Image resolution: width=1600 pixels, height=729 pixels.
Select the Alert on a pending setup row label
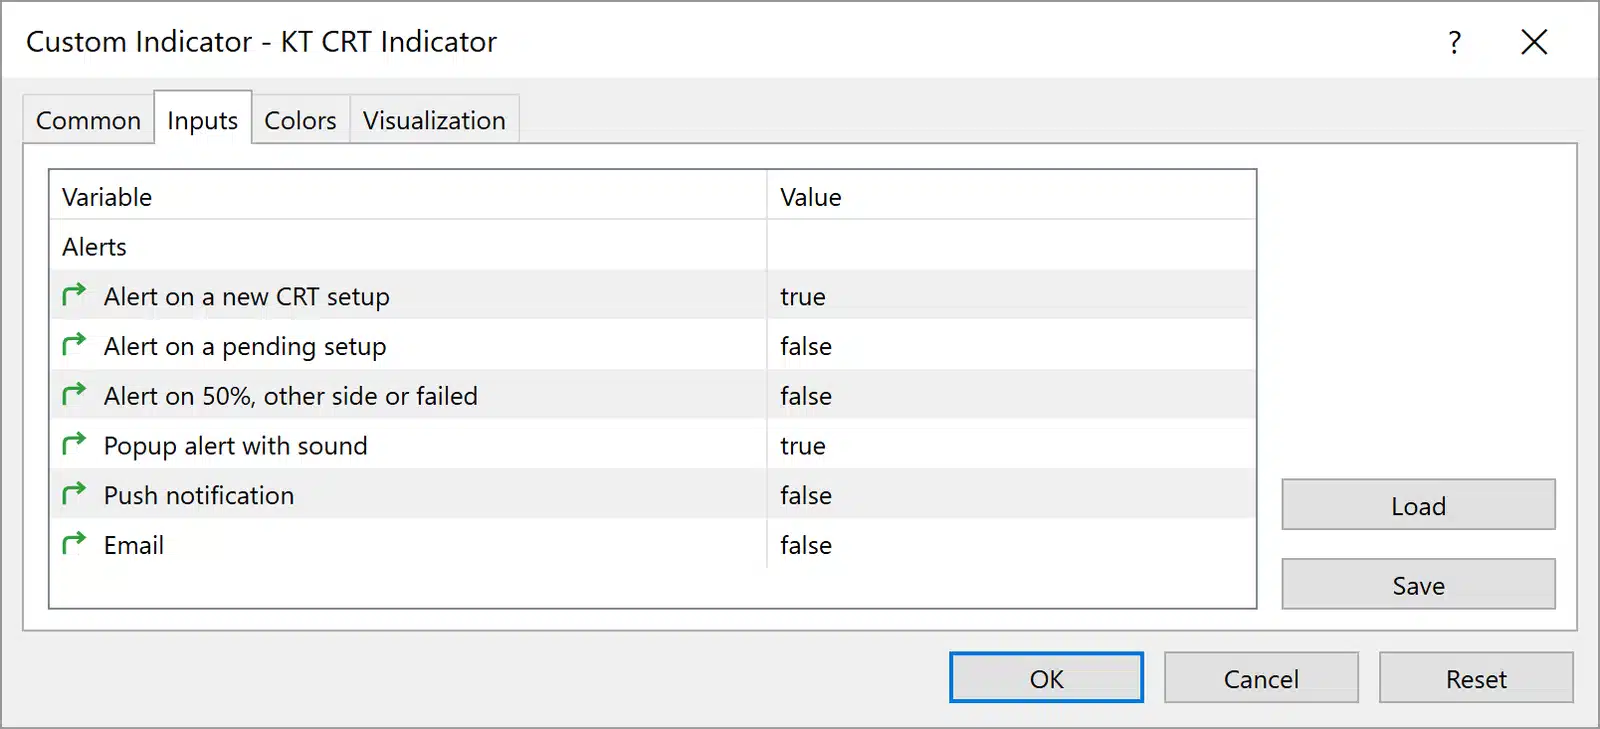click(x=245, y=347)
